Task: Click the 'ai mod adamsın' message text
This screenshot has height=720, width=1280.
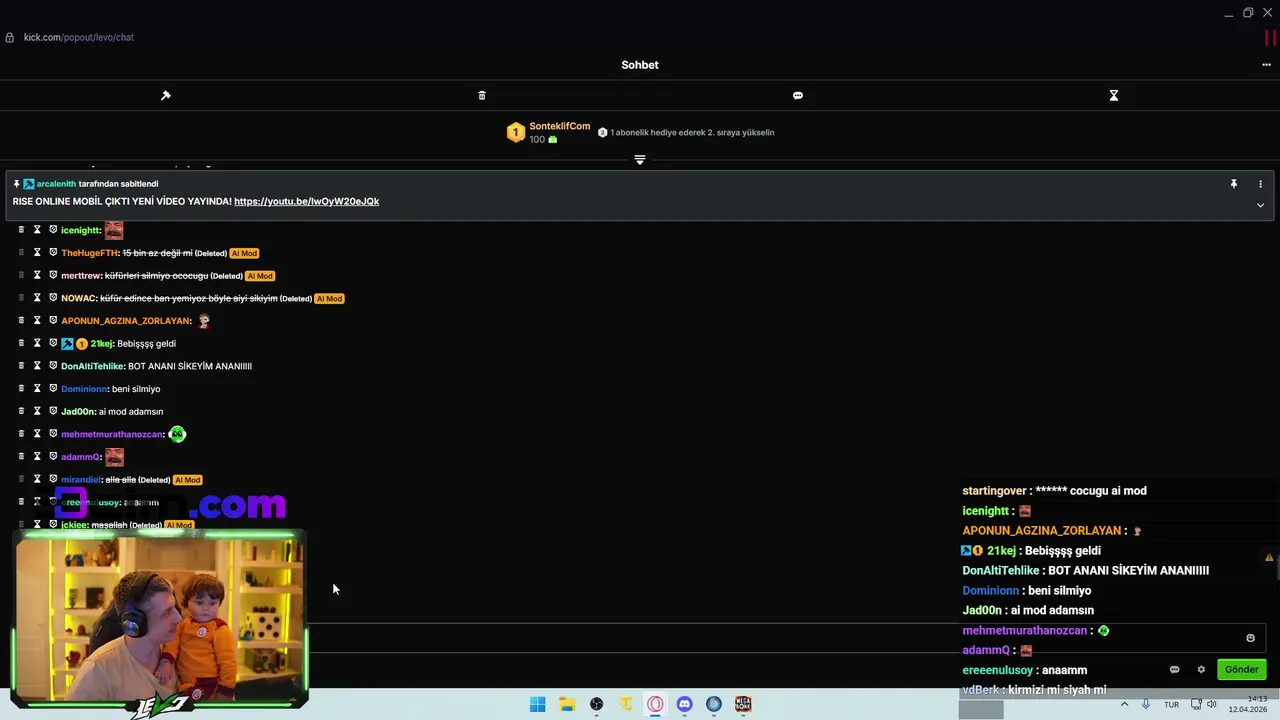Action: tap(131, 412)
